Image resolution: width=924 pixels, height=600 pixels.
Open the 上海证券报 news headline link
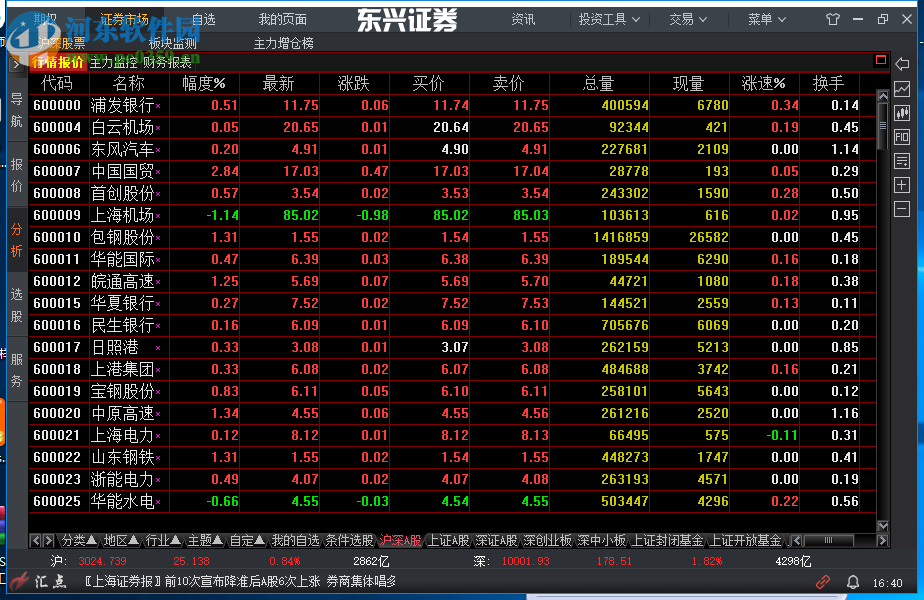click(x=240, y=582)
